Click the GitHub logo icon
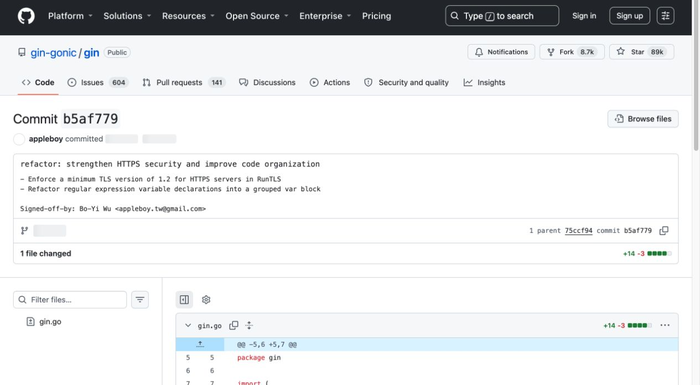 pyautogui.click(x=26, y=16)
